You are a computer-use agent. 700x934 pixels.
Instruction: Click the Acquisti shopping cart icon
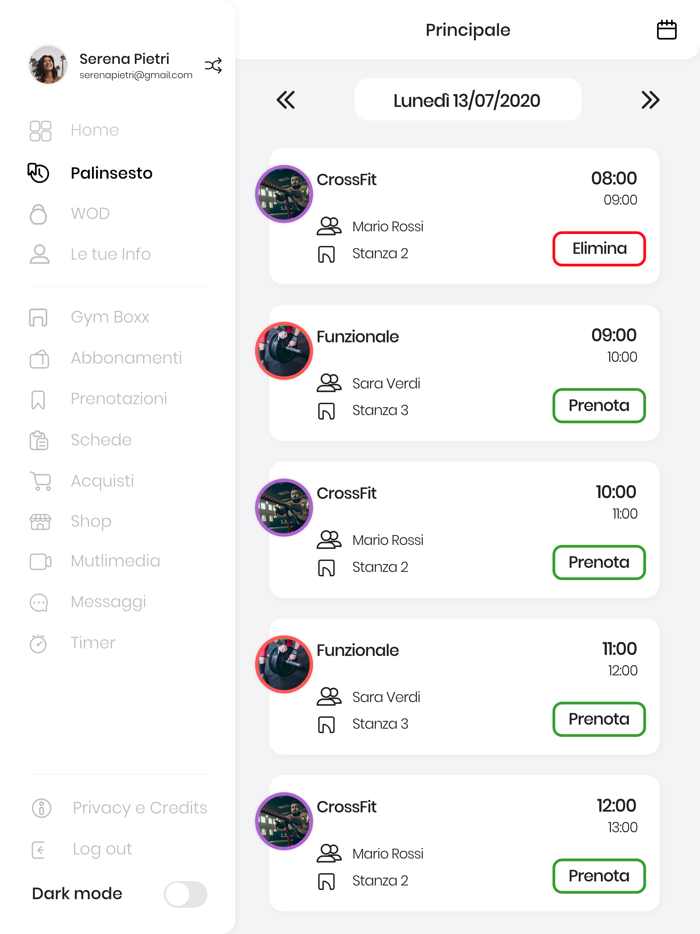click(40, 481)
